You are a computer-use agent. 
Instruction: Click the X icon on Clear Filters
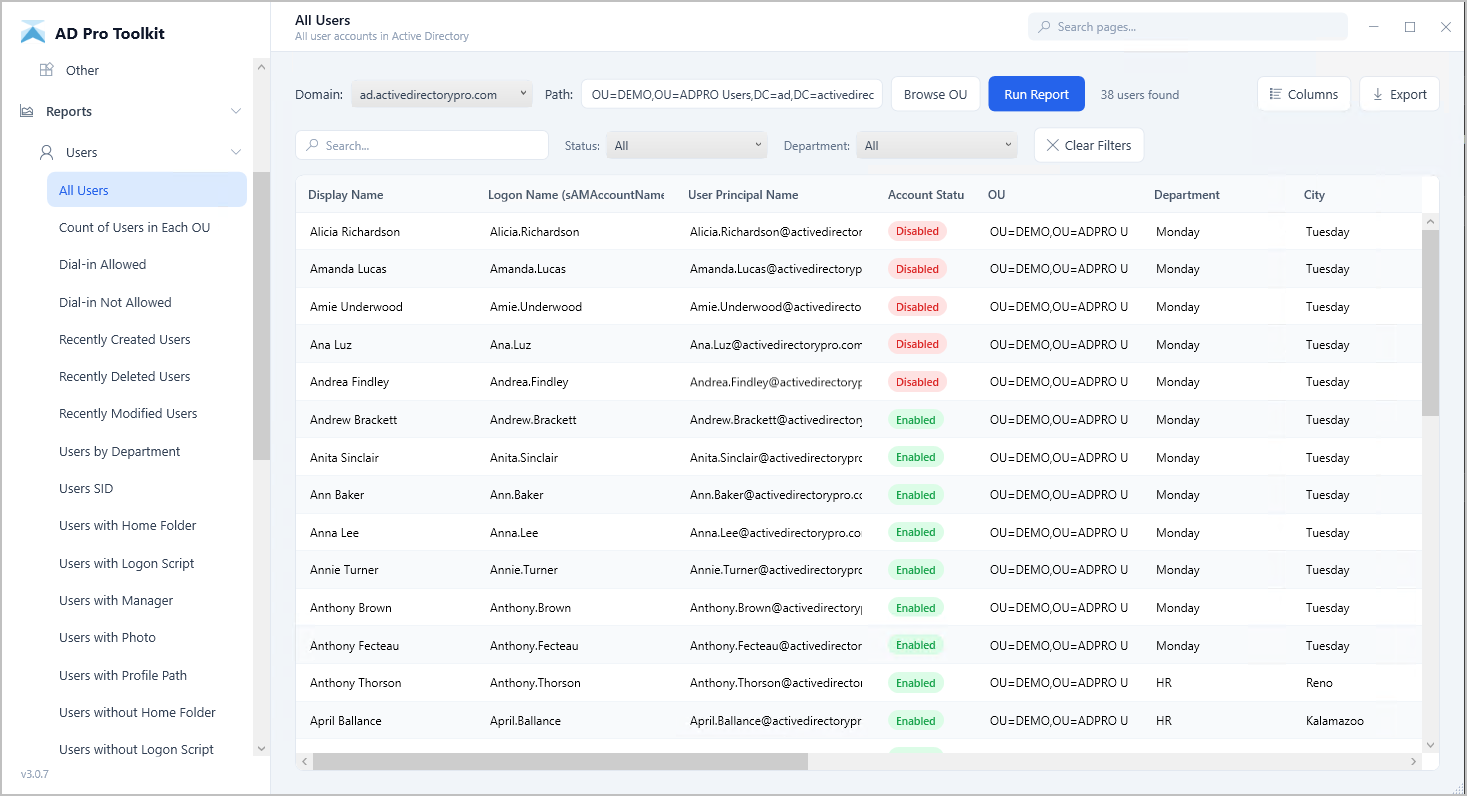point(1052,145)
